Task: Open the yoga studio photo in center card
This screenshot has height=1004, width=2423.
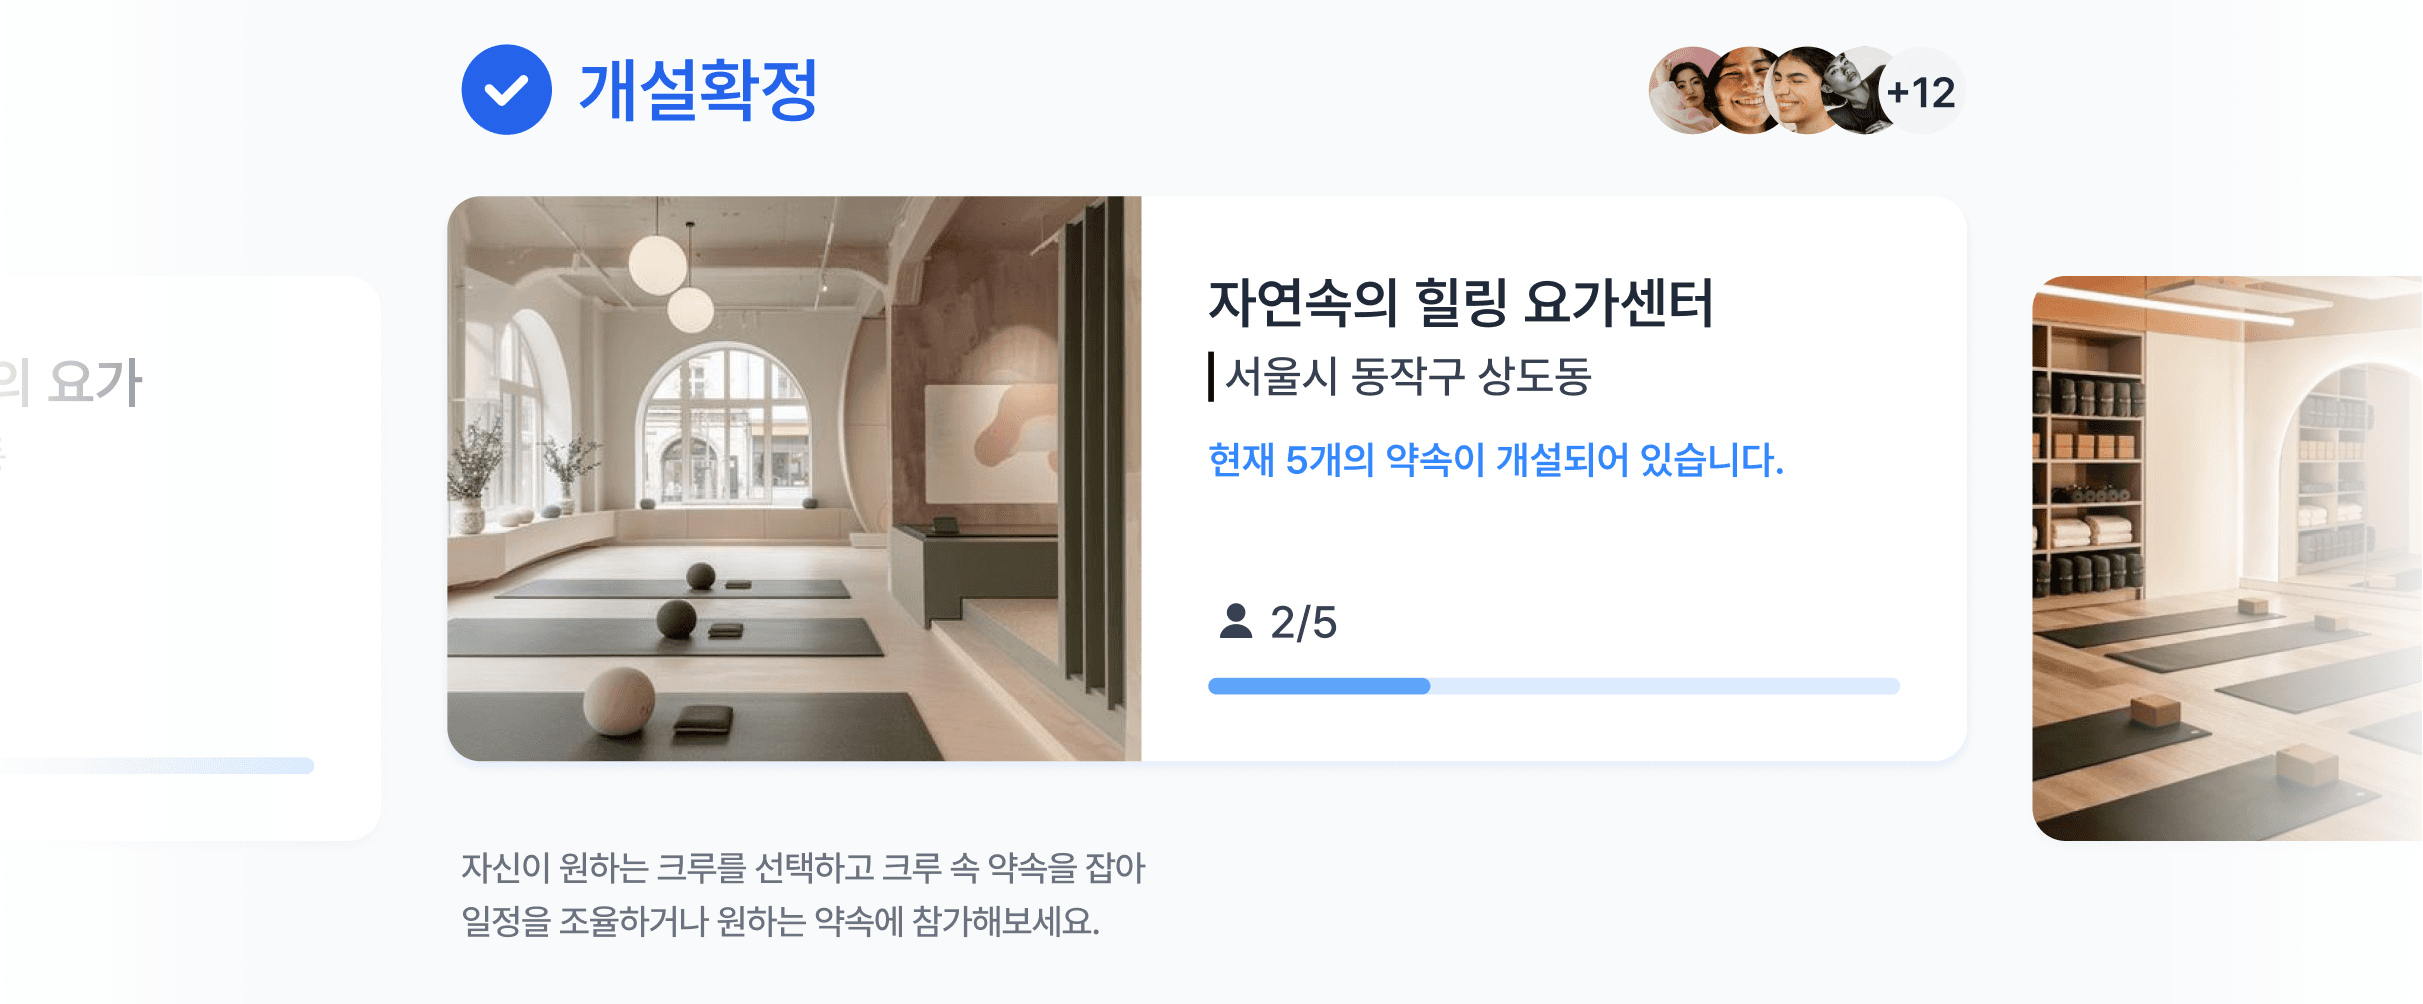Action: [794, 478]
